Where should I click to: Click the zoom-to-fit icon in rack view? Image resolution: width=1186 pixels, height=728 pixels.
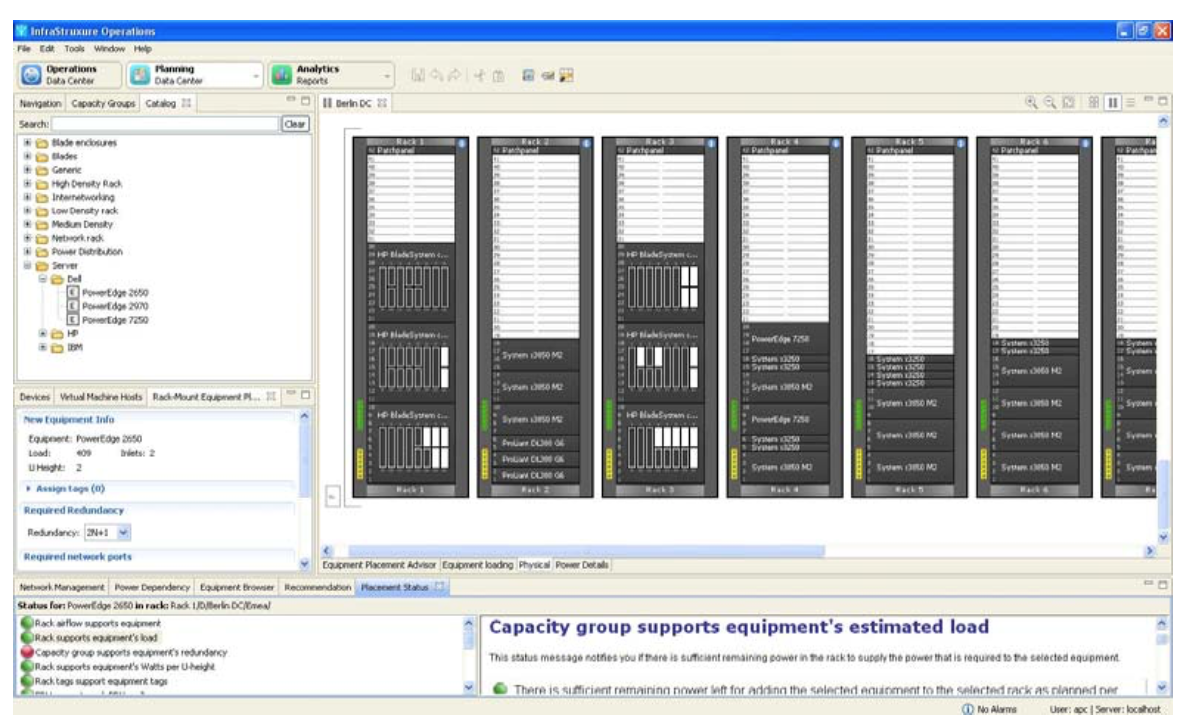[x=1068, y=103]
